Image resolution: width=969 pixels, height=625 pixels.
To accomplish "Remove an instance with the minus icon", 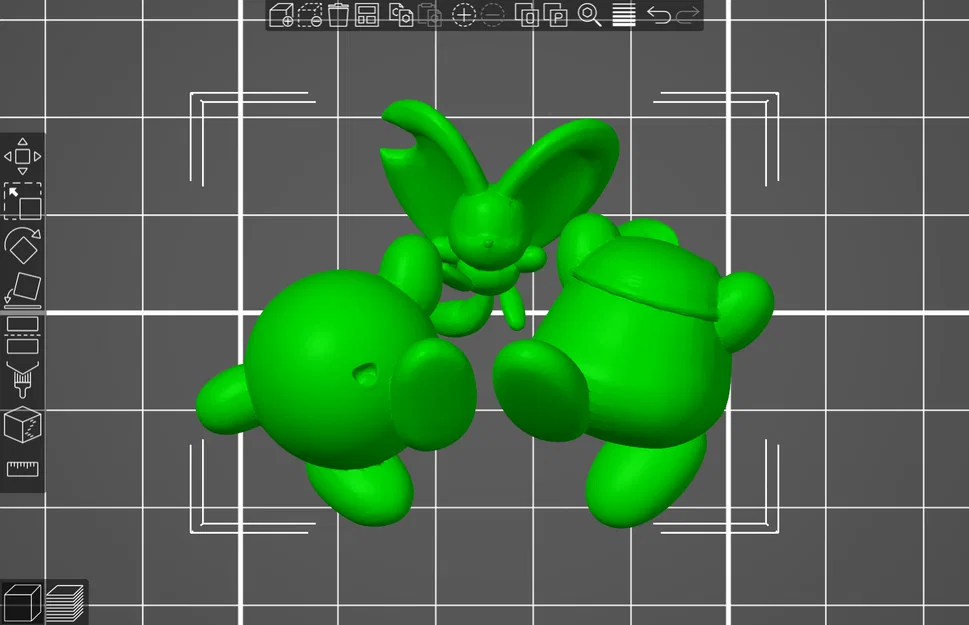I will point(493,15).
